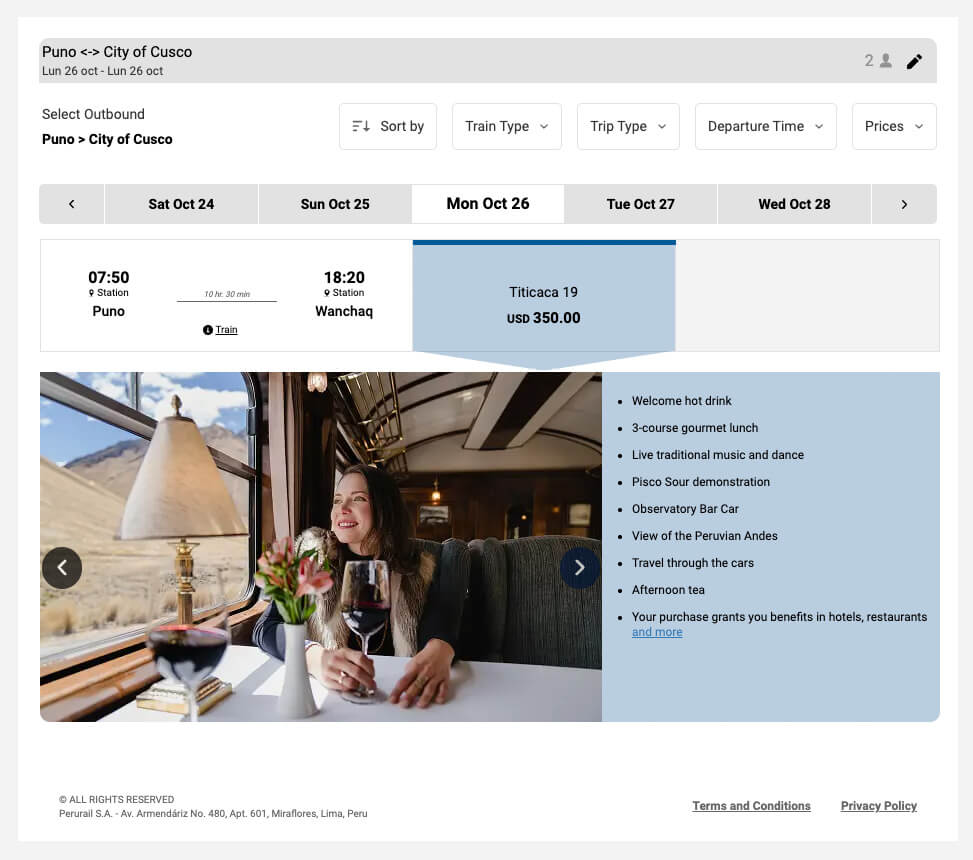The image size is (973, 860).
Task: Click the pencil edit icon in trip header
Action: (x=913, y=61)
